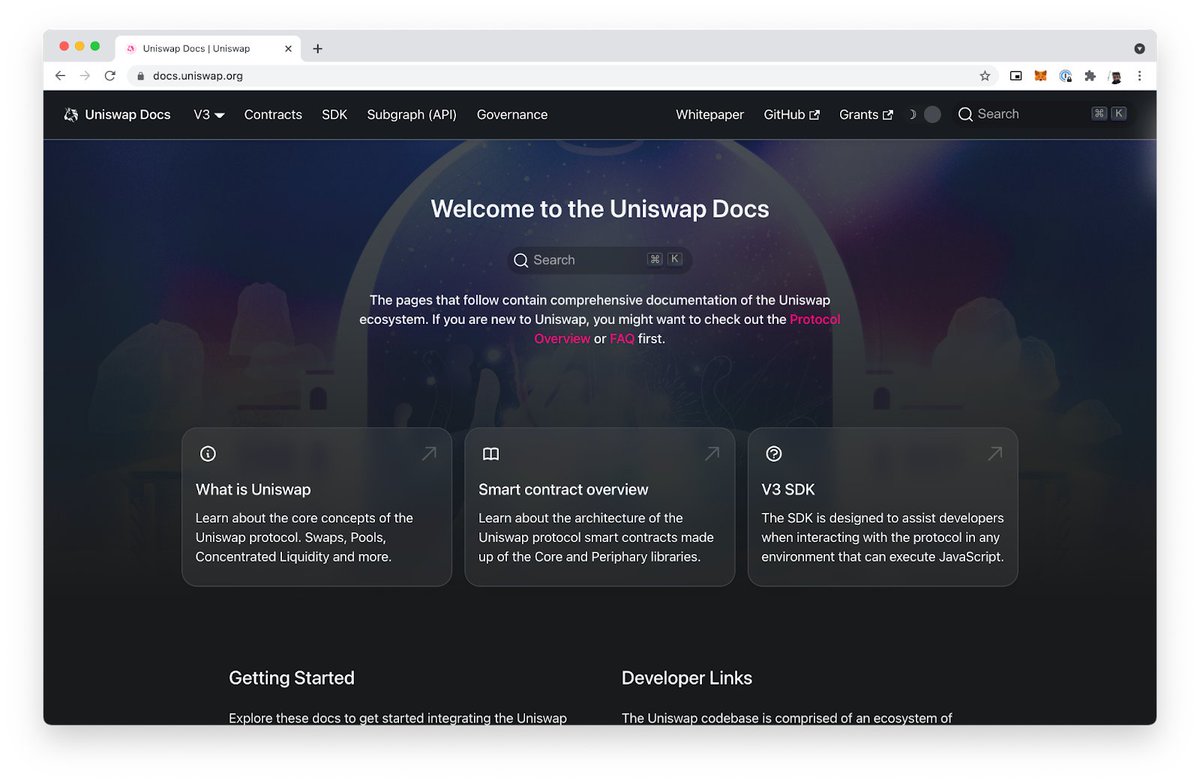Click the picture-in-picture toolbar icon
1200x782 pixels.
coord(1016,76)
